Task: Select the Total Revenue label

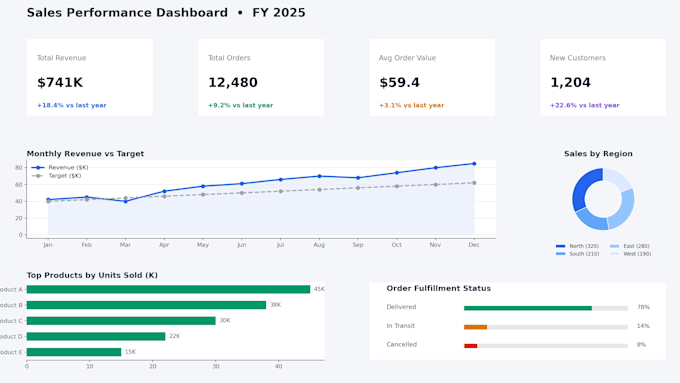Action: 62,58
